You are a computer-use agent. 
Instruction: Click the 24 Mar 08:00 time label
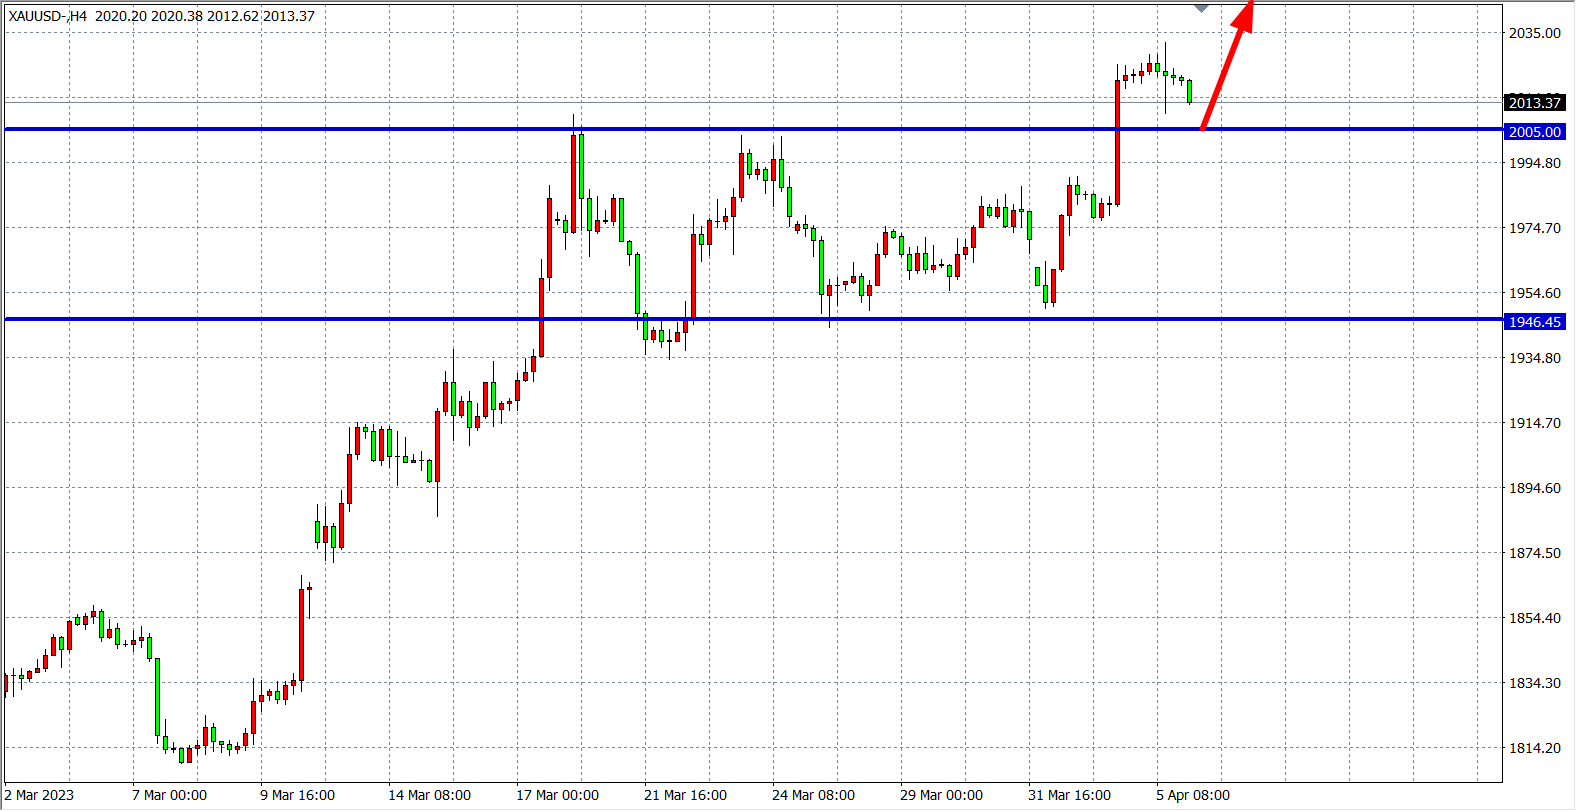pos(813,795)
